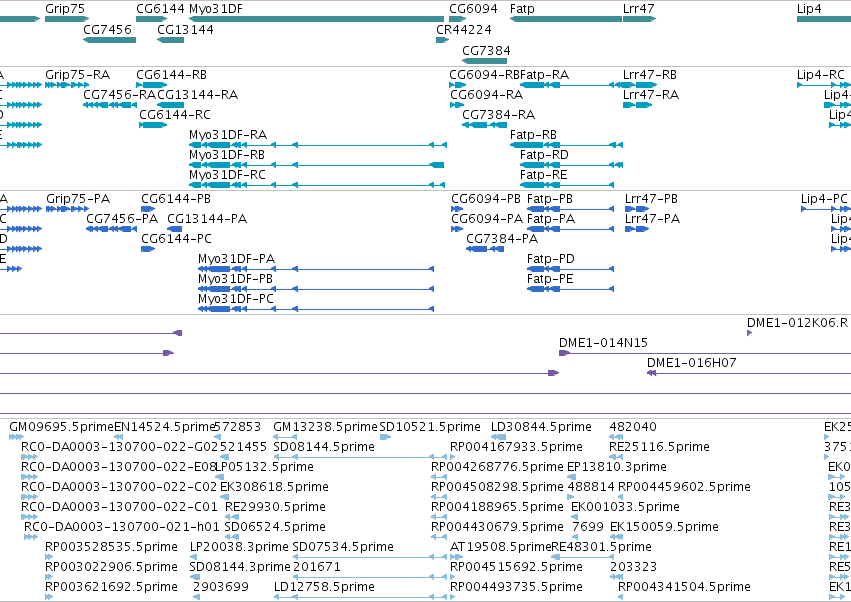Select the DME1-014N15 clone label

(603, 343)
